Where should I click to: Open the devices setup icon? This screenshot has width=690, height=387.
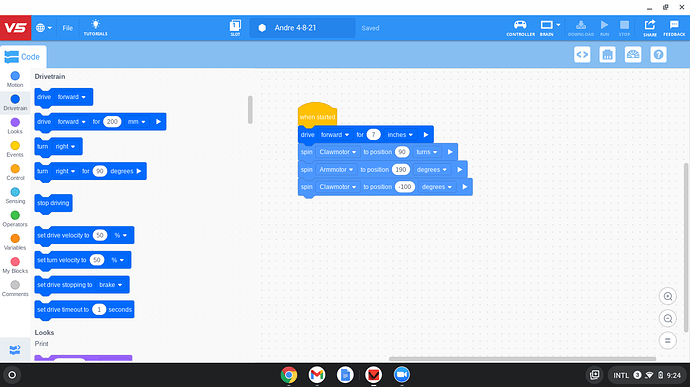point(608,55)
